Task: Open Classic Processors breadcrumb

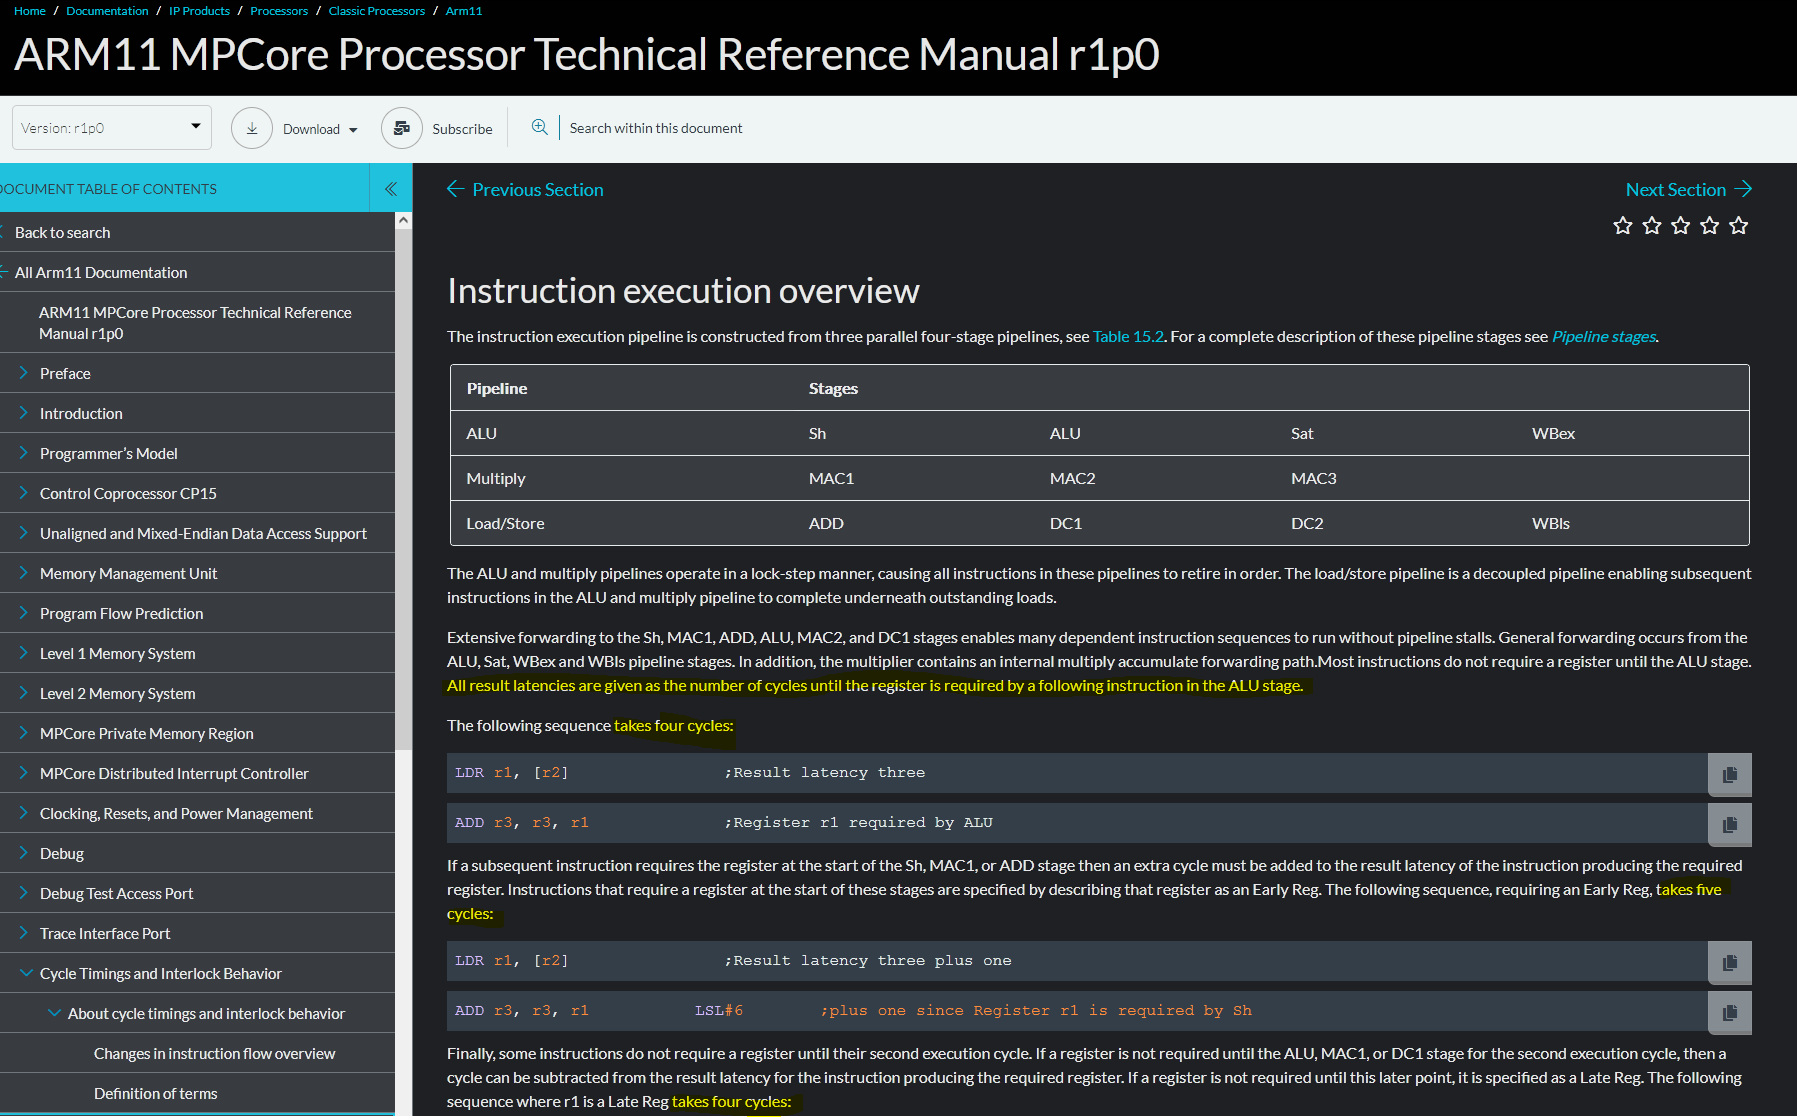Action: pyautogui.click(x=377, y=11)
